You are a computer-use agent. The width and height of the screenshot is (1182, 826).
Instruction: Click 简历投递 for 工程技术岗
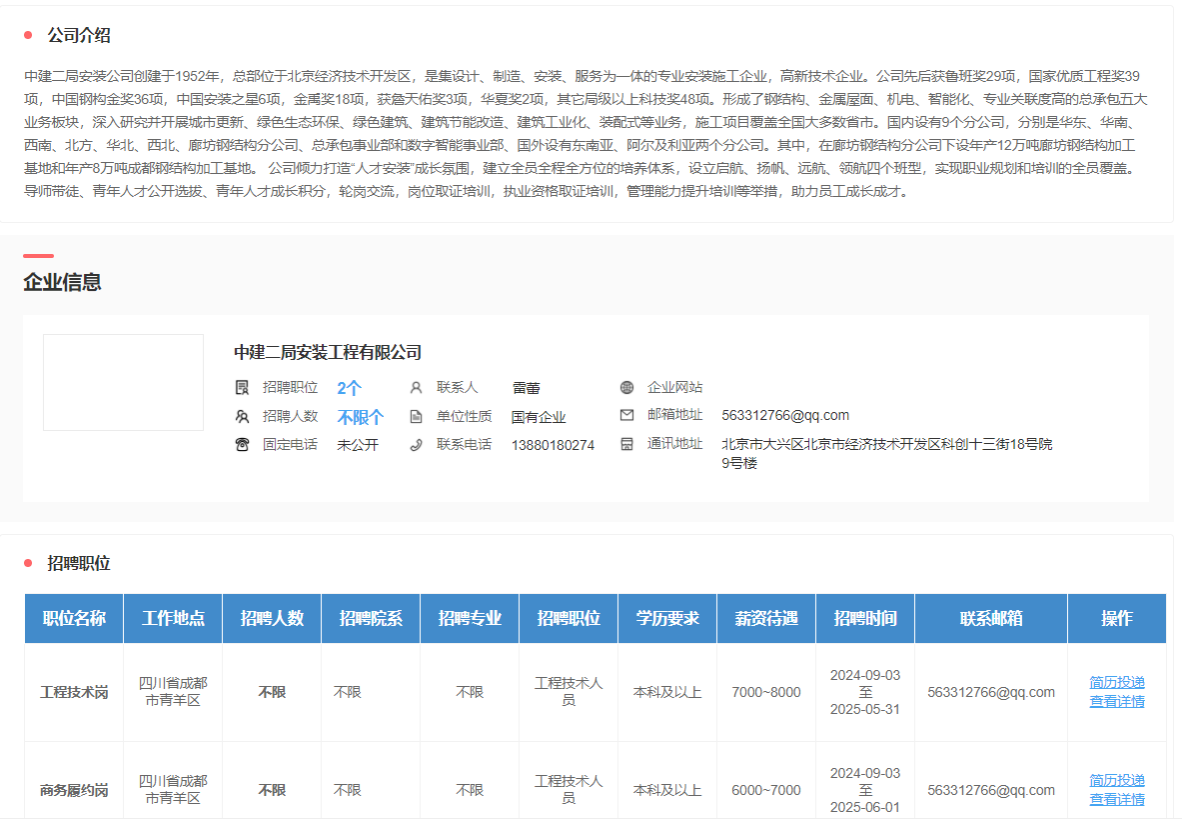1116,682
